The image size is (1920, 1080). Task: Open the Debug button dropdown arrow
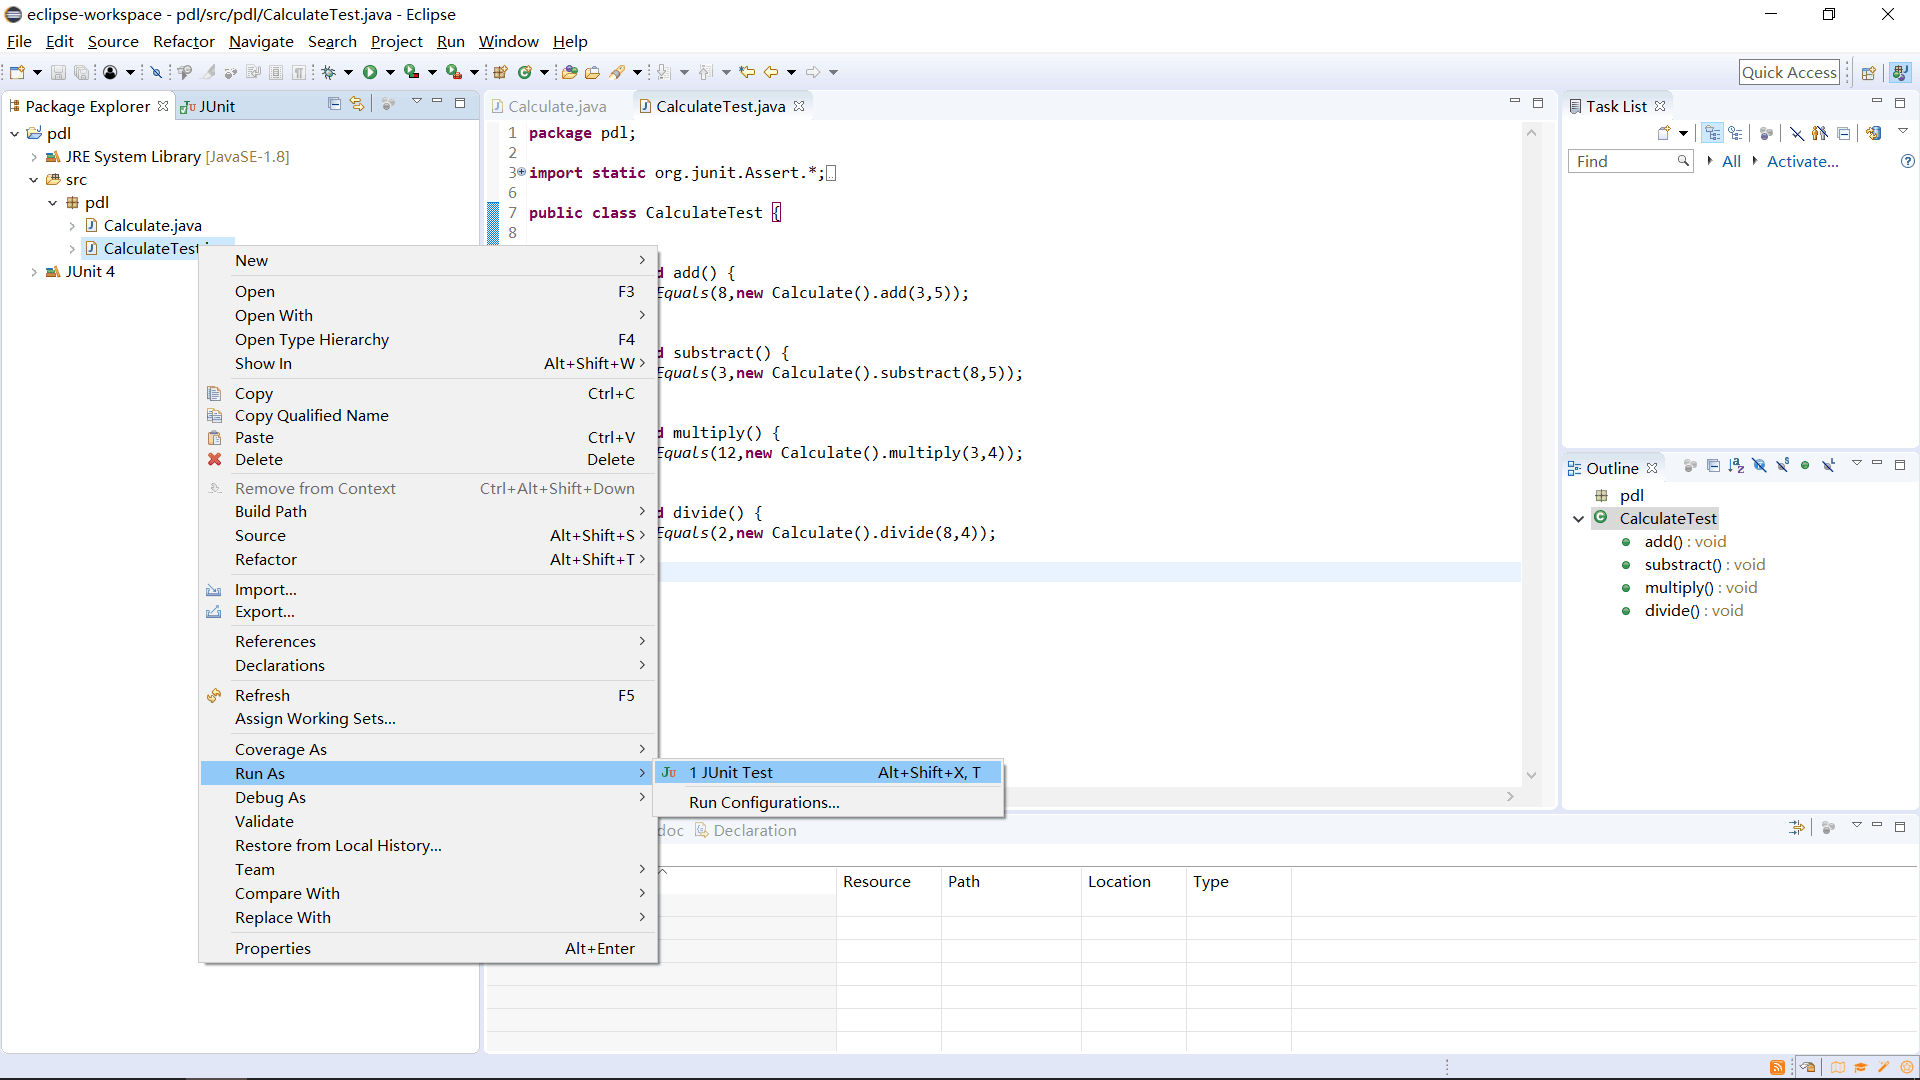tap(348, 72)
